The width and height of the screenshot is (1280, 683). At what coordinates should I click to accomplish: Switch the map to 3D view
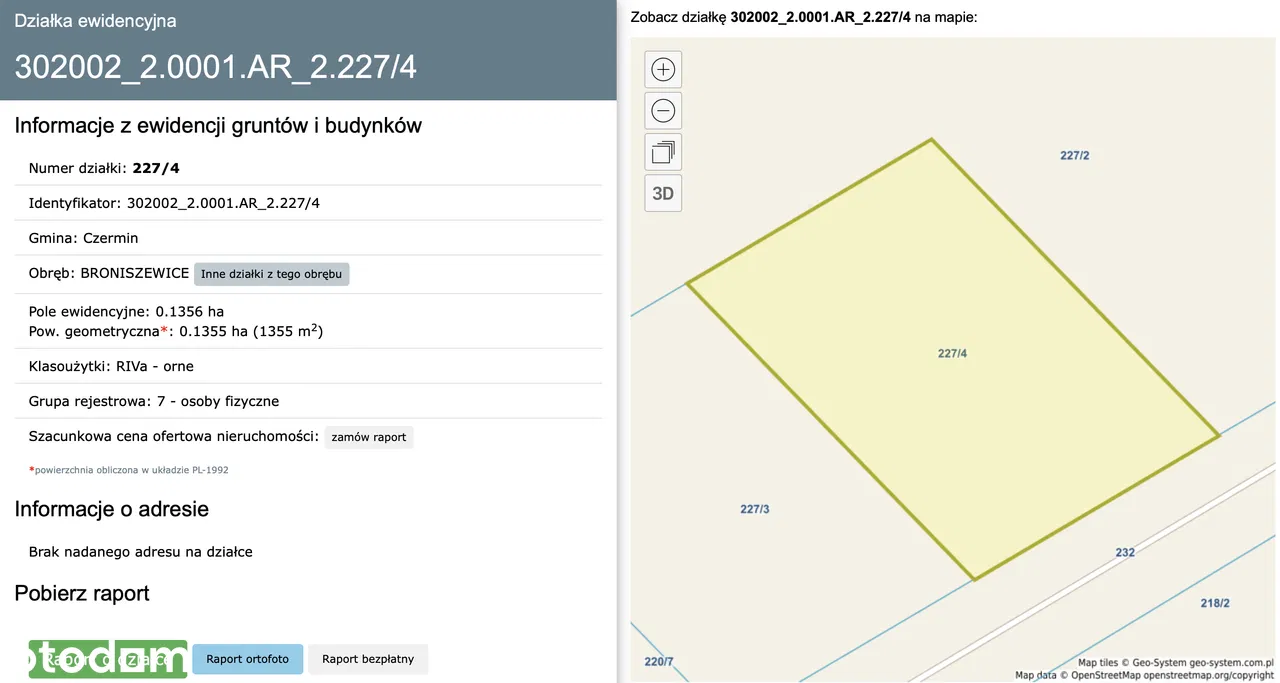coord(663,194)
